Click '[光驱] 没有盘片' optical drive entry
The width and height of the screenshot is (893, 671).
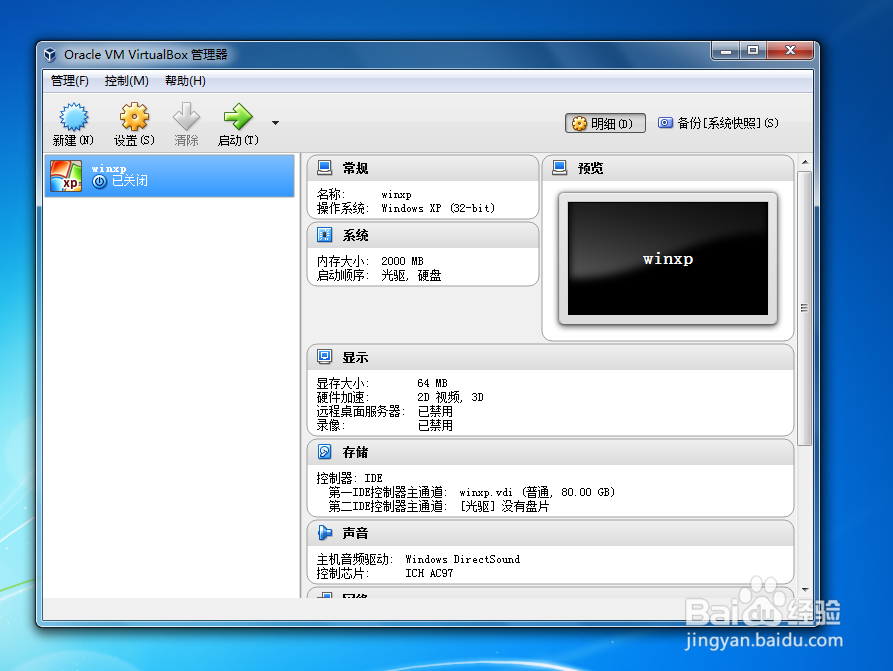click(505, 506)
